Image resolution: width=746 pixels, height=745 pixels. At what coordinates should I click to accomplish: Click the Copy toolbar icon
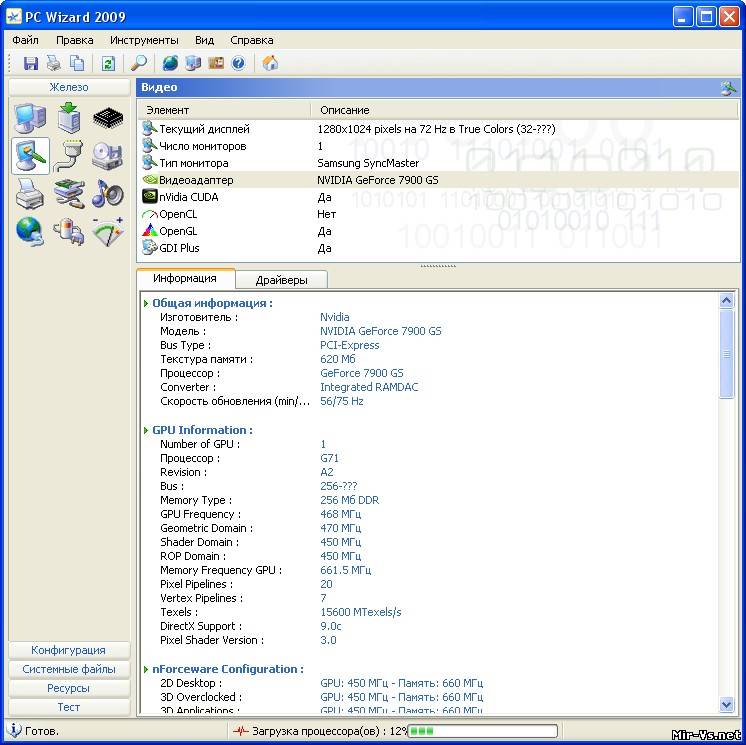76,63
